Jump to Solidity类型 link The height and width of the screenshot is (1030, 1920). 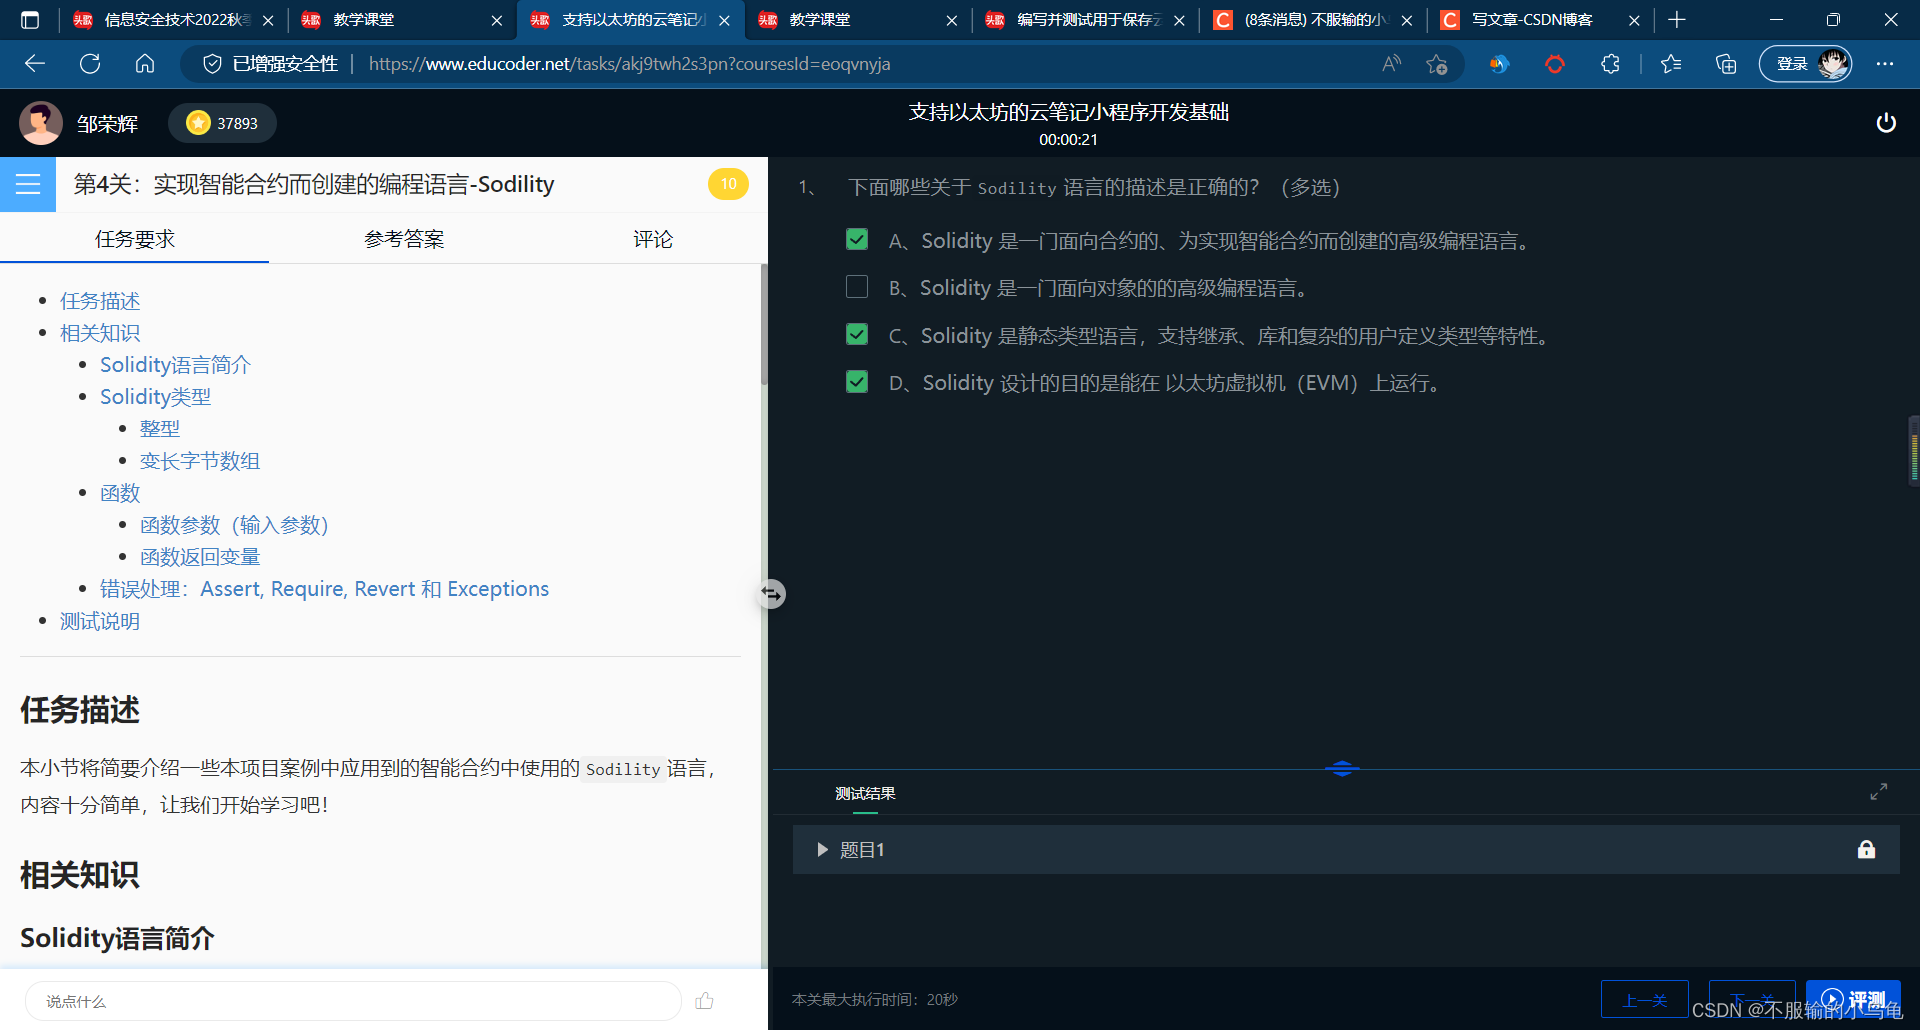(155, 397)
